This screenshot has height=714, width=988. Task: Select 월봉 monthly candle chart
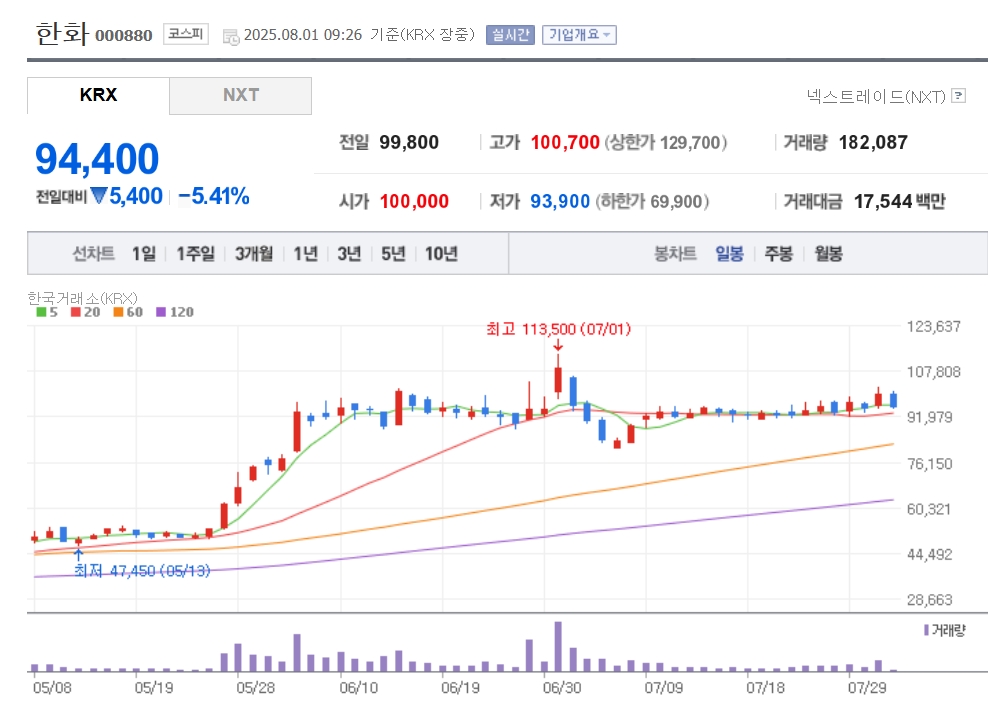click(x=828, y=253)
